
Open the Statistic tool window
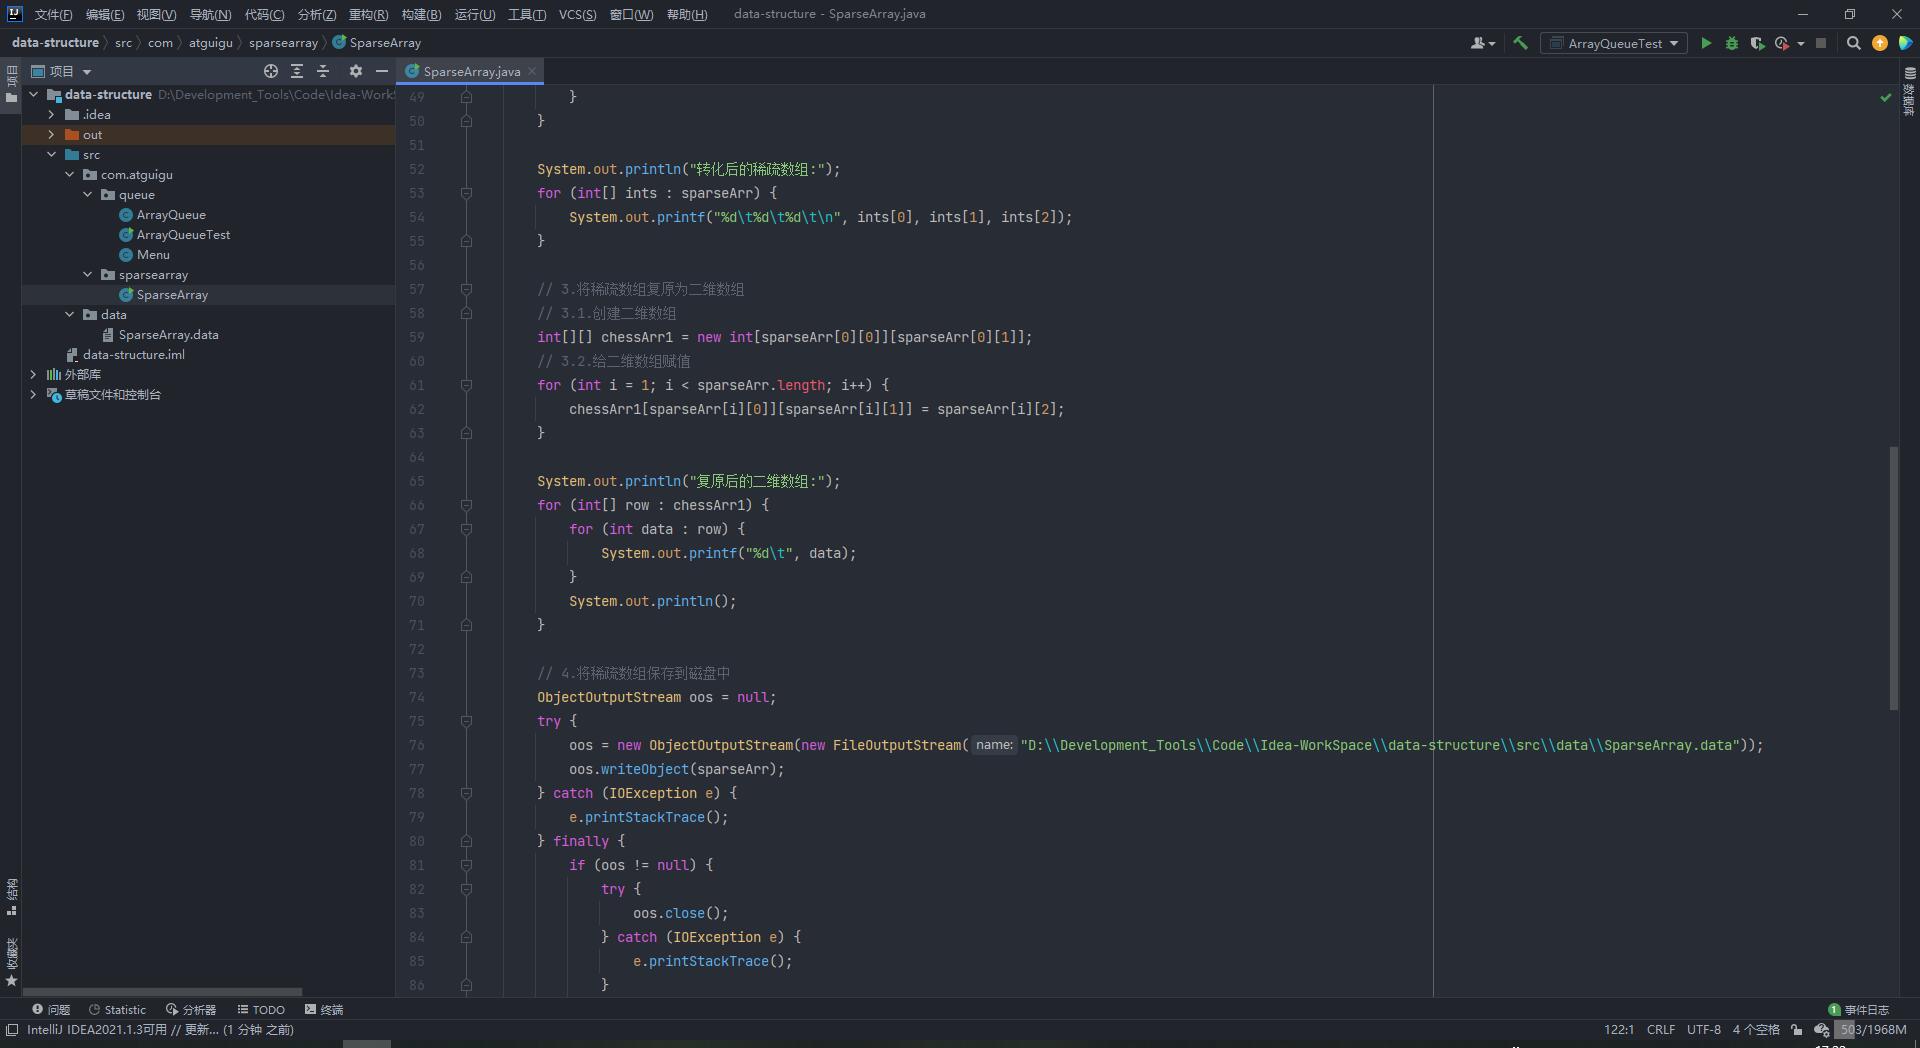tap(117, 1010)
